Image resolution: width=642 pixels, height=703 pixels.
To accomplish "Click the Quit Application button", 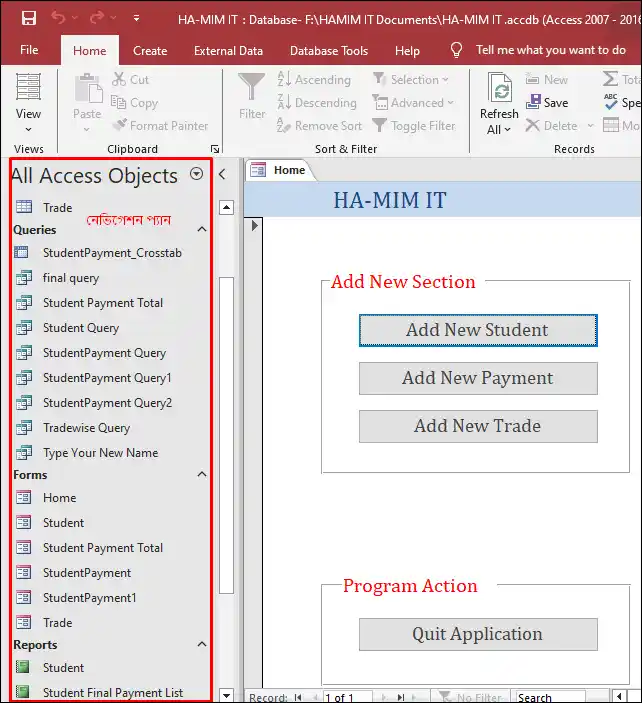I will click(x=478, y=634).
